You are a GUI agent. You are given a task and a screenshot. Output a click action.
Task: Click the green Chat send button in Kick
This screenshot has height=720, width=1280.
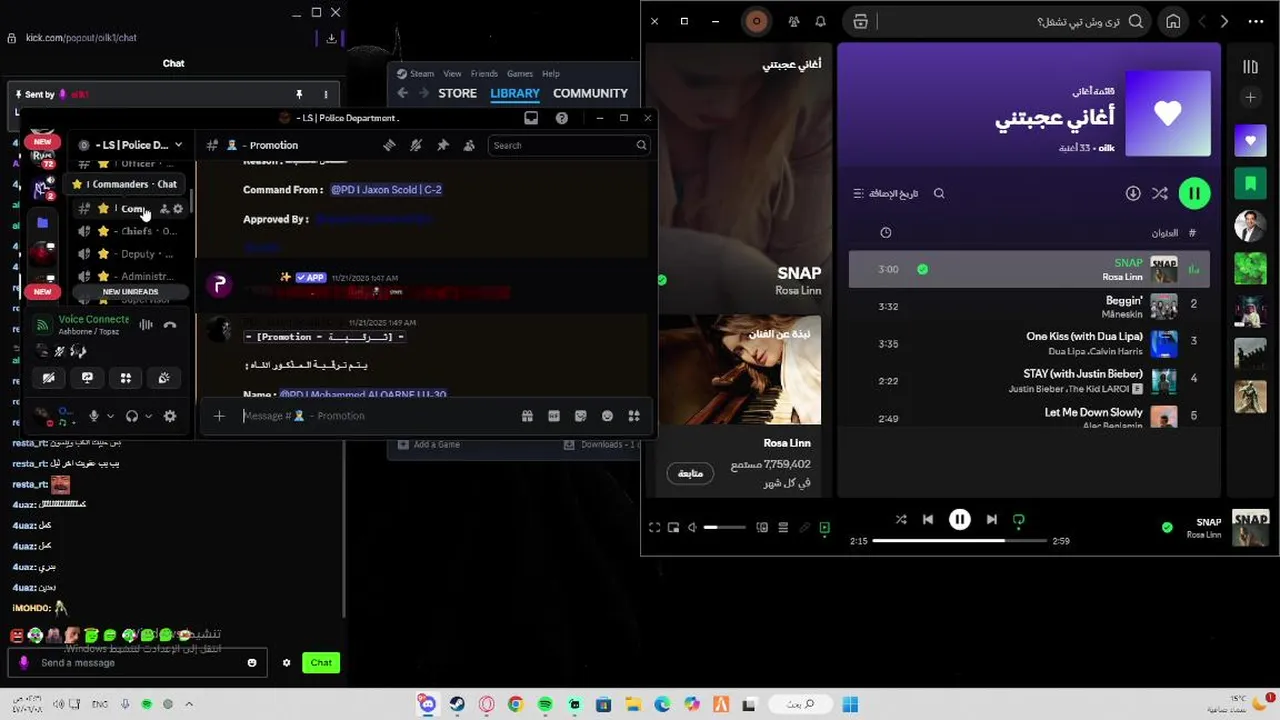(x=321, y=662)
